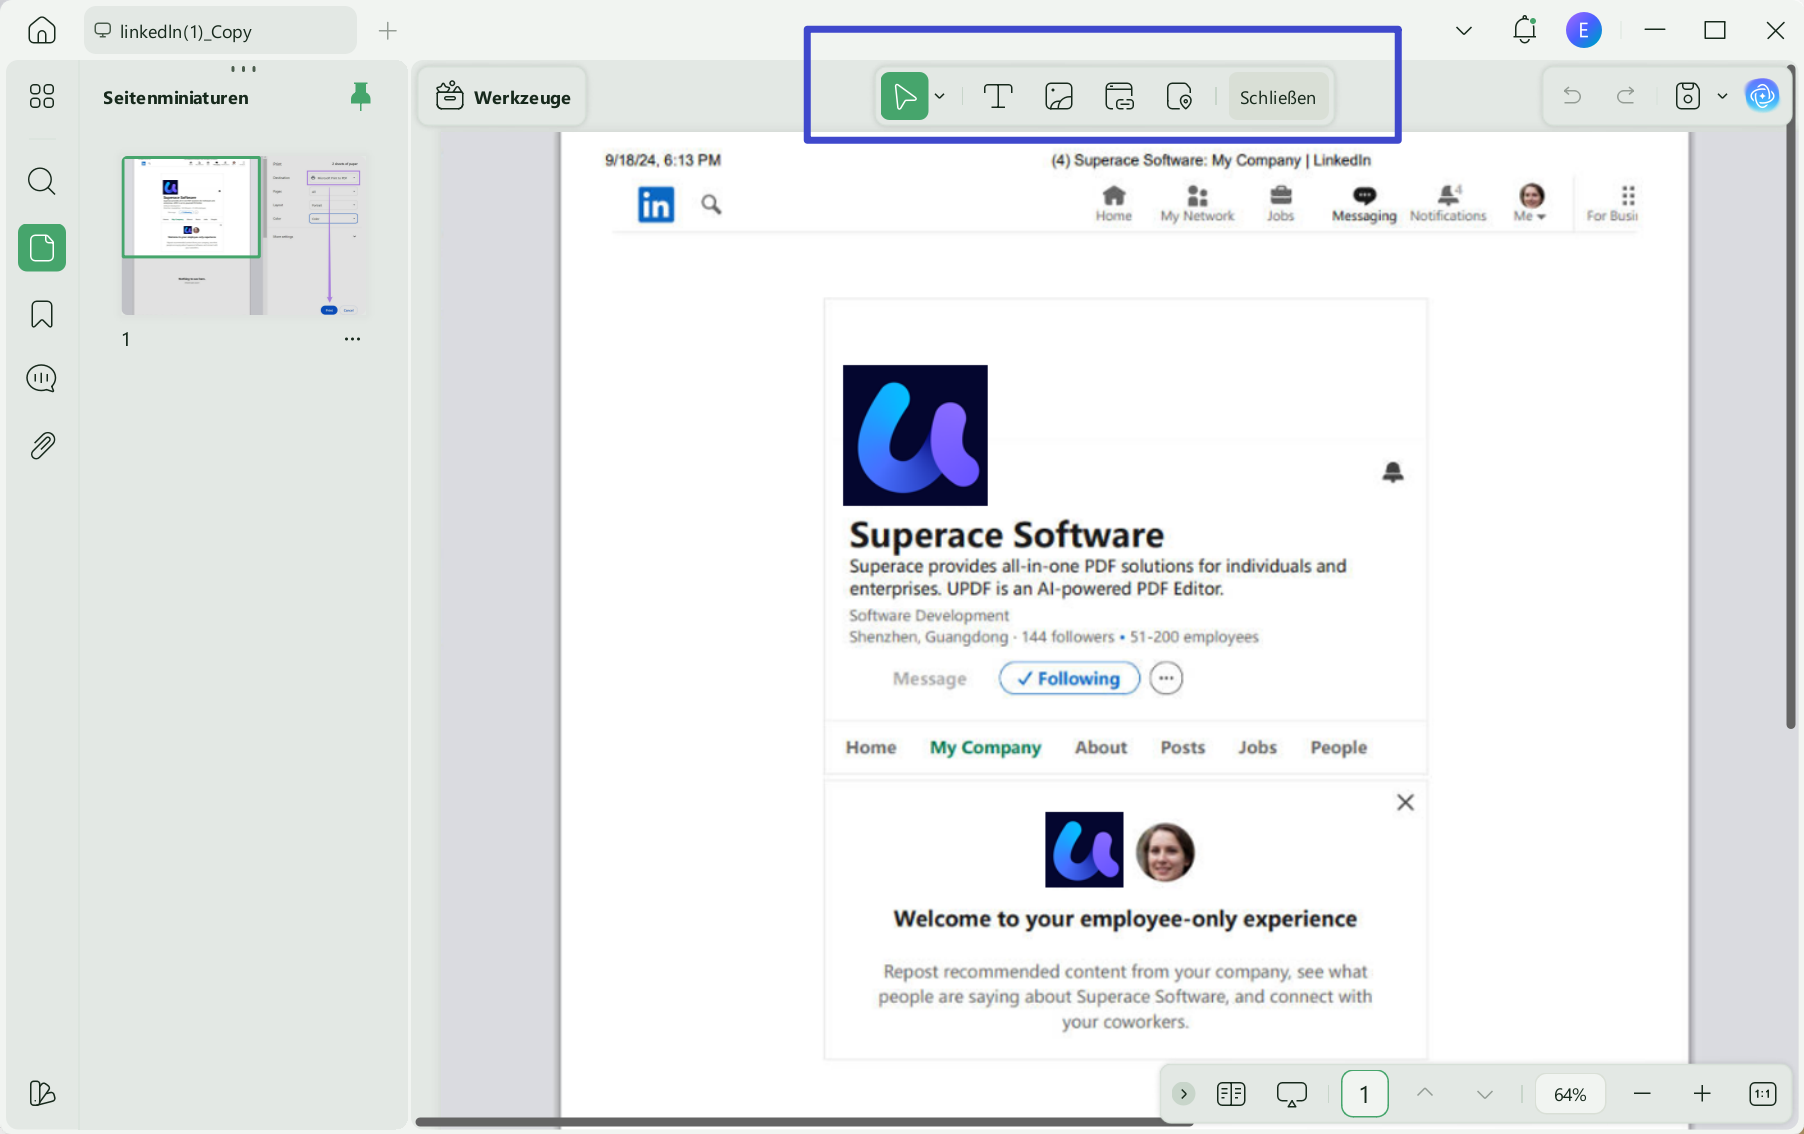
Task: Set actual size with the 1:1 button
Action: 1763,1094
